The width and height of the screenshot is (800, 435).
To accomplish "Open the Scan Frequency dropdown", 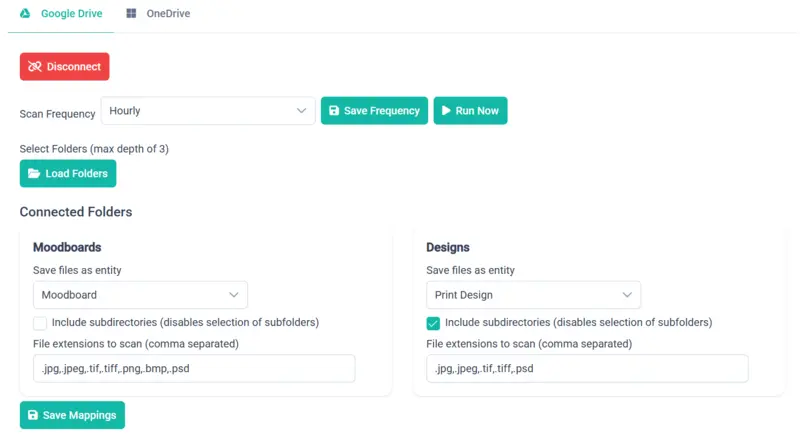I will 208,111.
